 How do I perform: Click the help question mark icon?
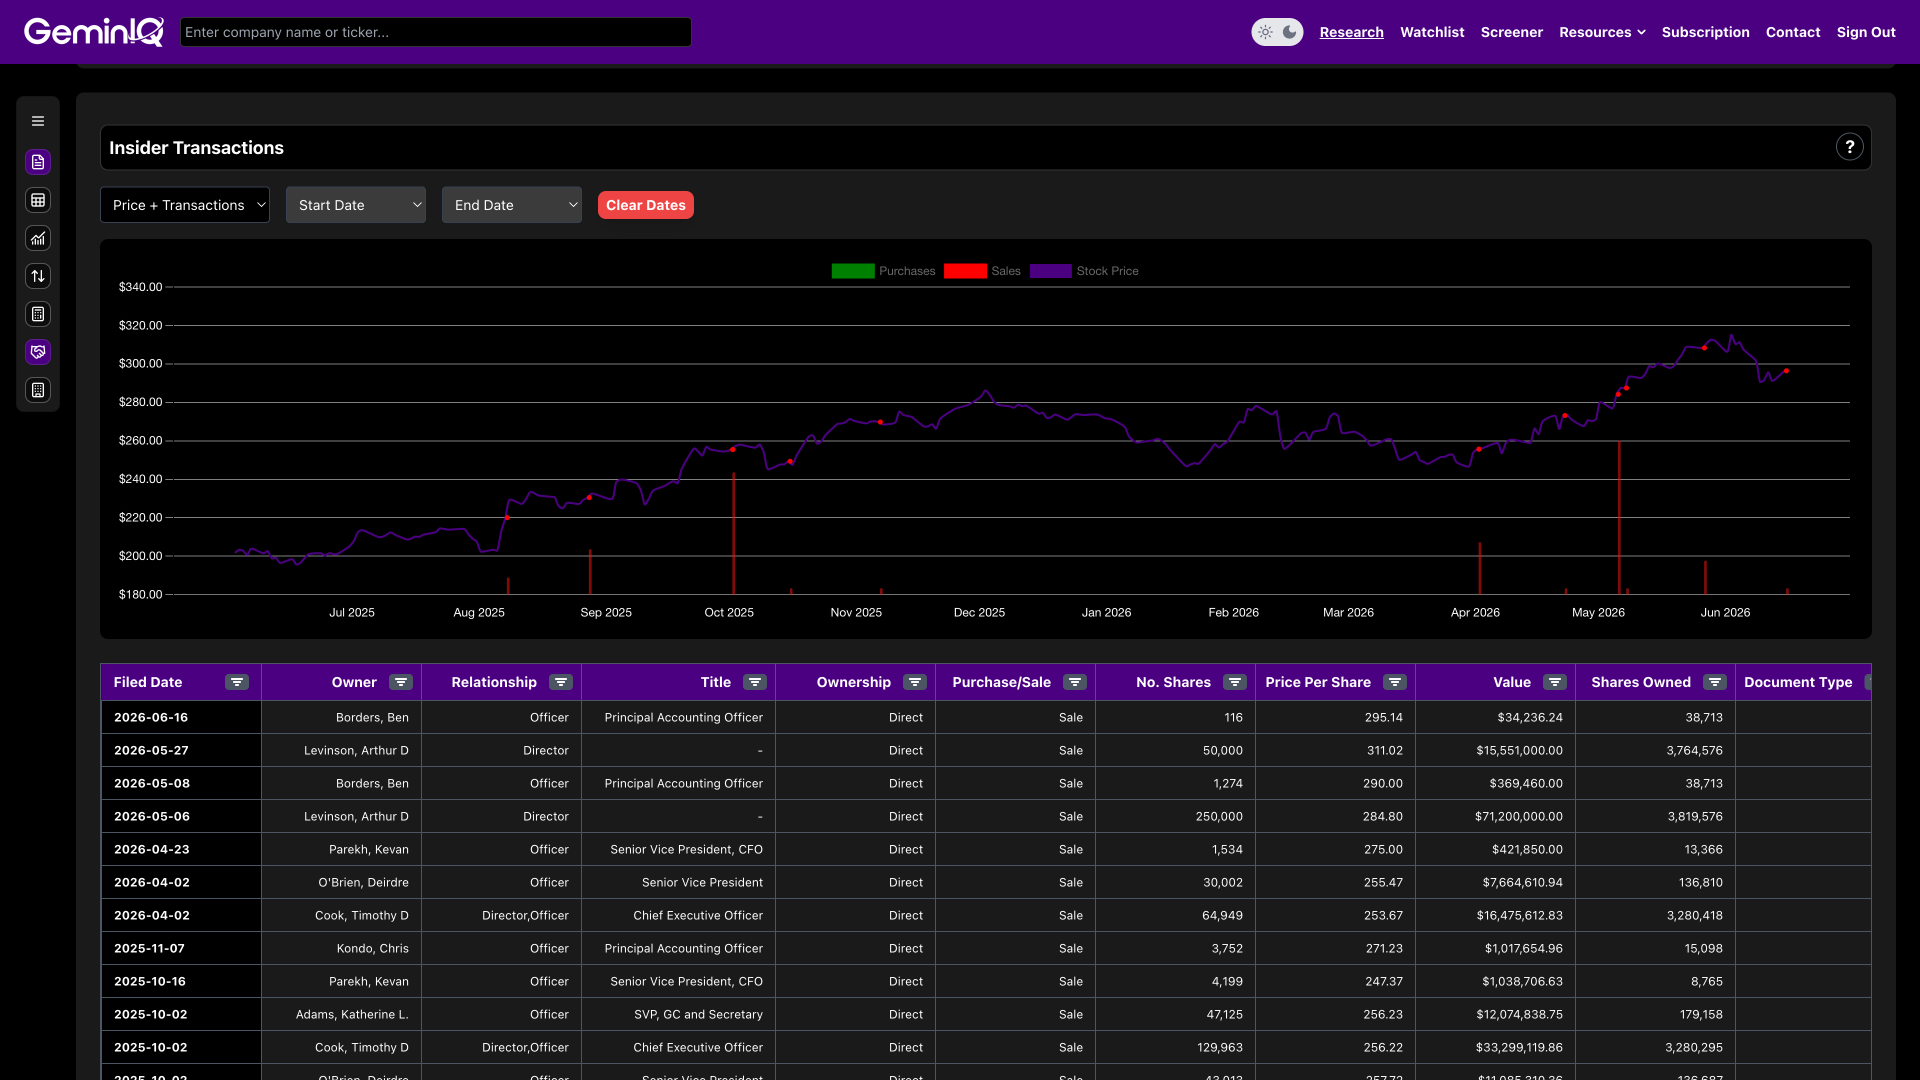click(x=1849, y=147)
